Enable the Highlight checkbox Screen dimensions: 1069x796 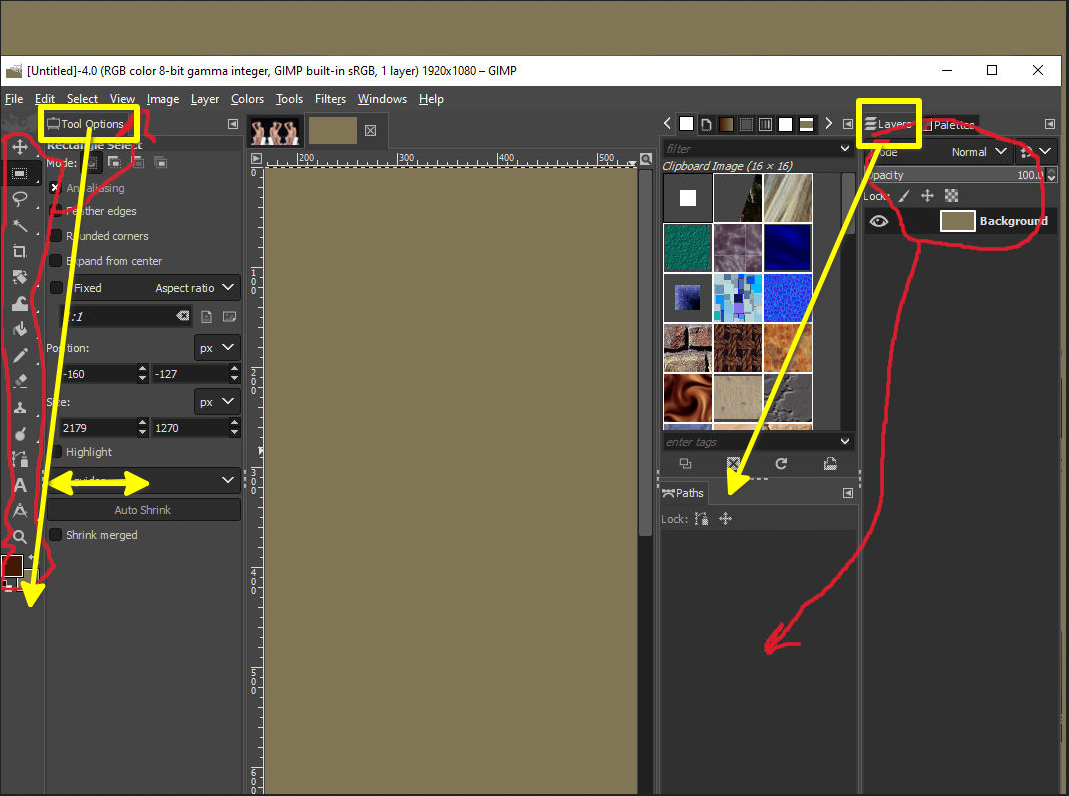56,452
